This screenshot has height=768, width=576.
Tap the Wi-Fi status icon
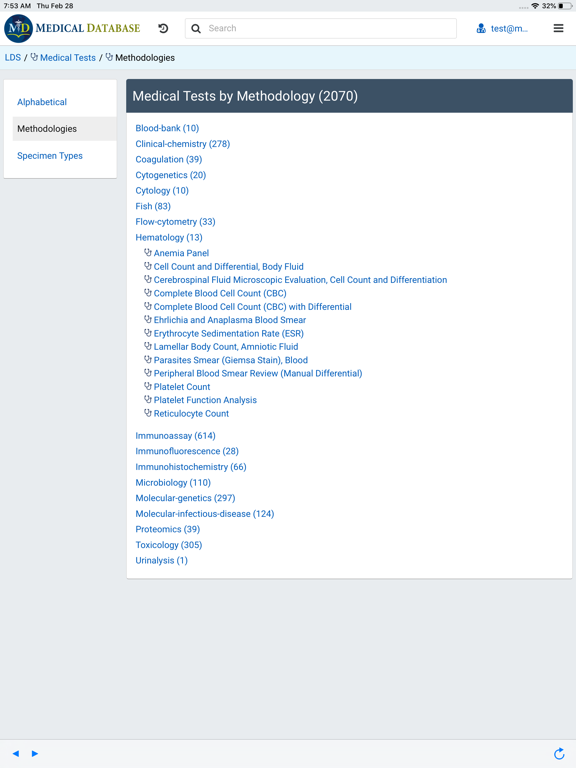pyautogui.click(x=535, y=6)
